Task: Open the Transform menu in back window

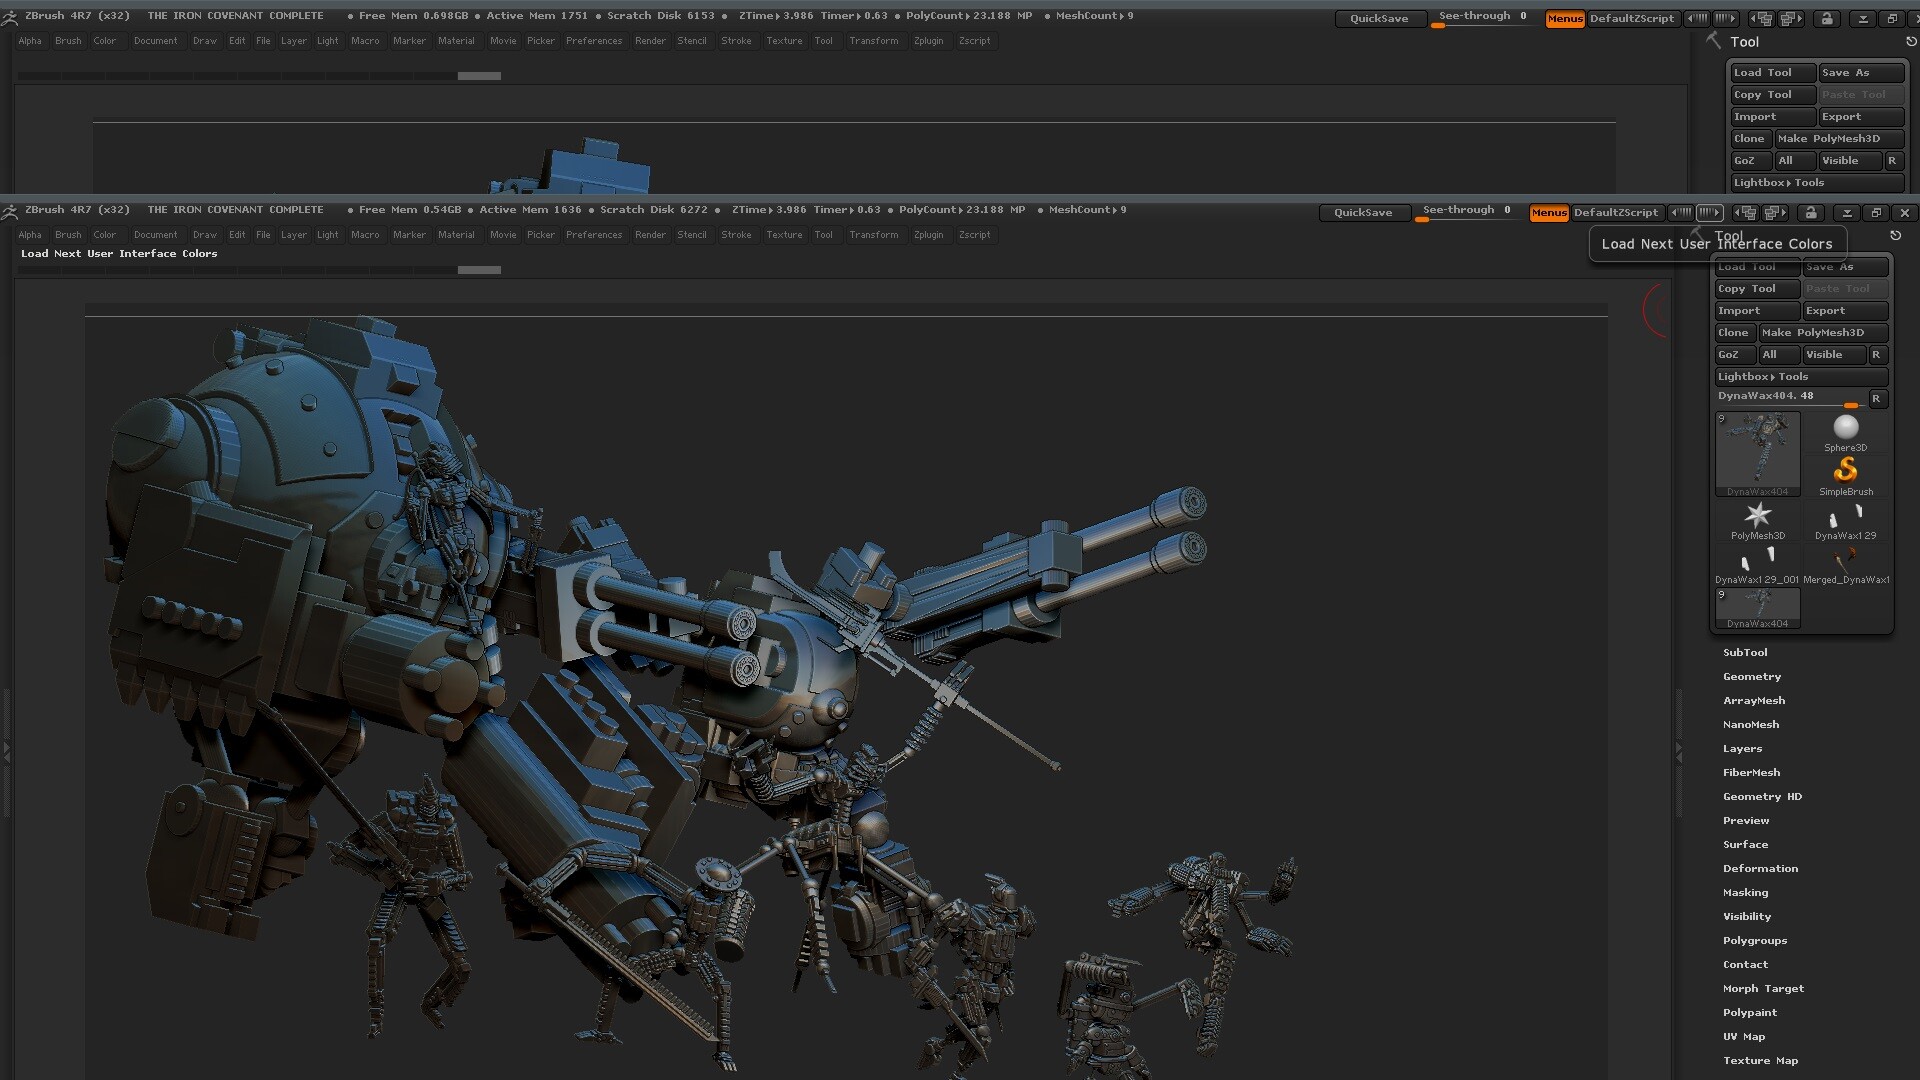Action: (x=873, y=41)
